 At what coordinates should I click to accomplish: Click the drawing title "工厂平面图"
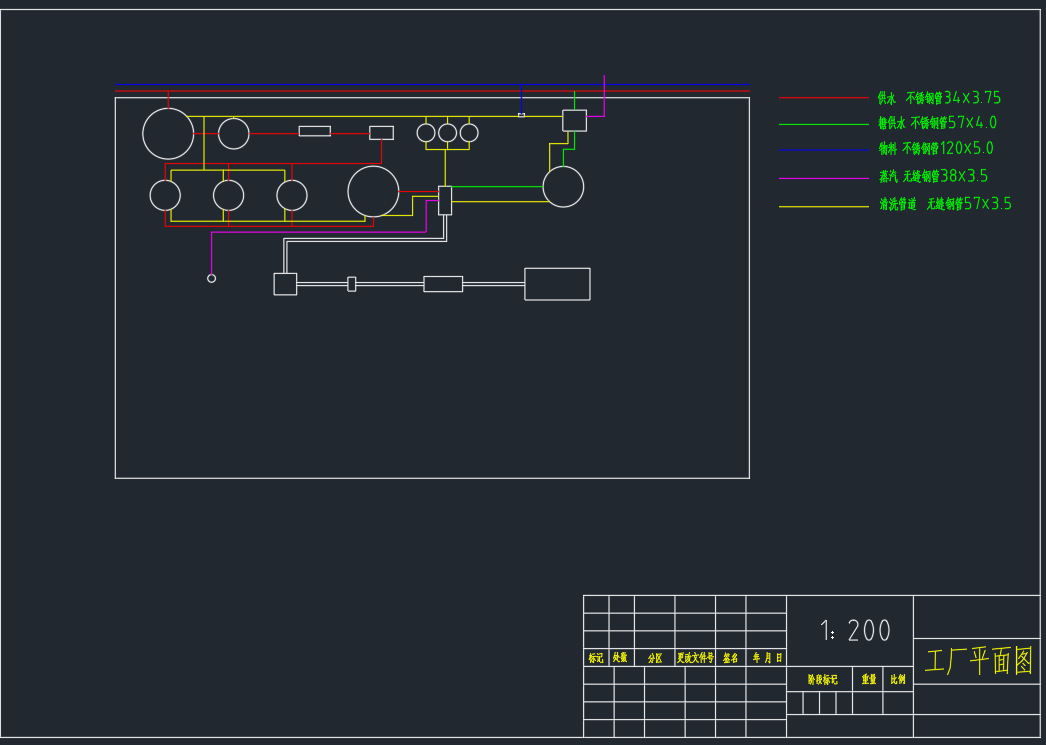(x=979, y=661)
